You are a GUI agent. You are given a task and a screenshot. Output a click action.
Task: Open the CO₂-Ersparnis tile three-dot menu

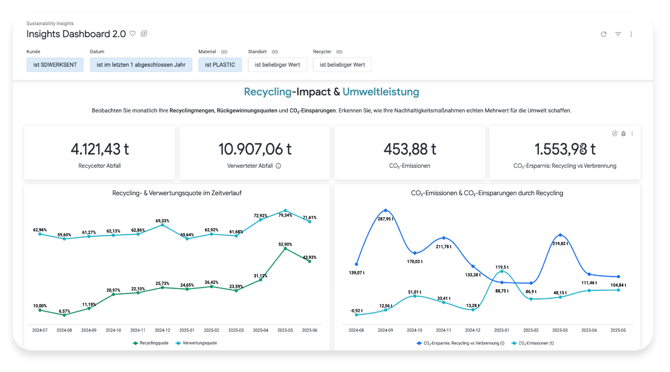point(632,134)
